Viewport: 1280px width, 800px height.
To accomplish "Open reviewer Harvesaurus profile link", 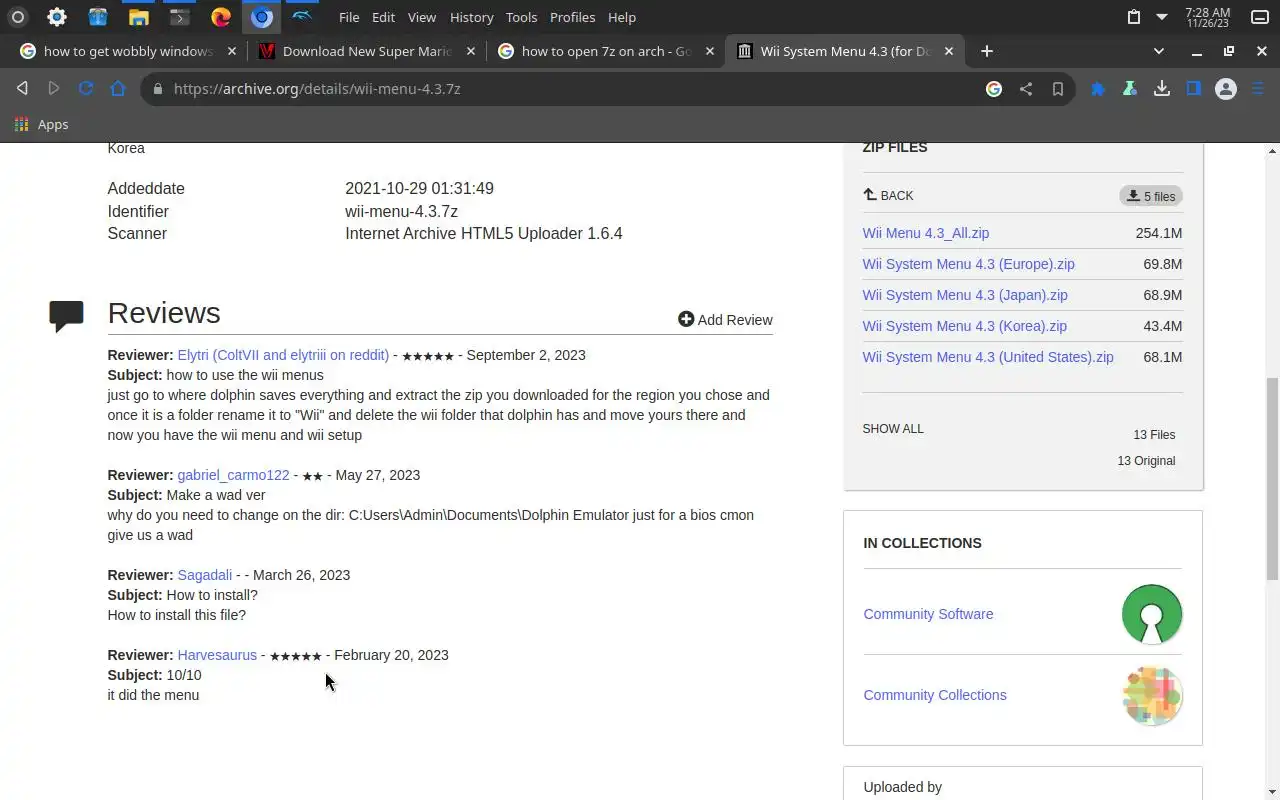I will click(x=217, y=655).
